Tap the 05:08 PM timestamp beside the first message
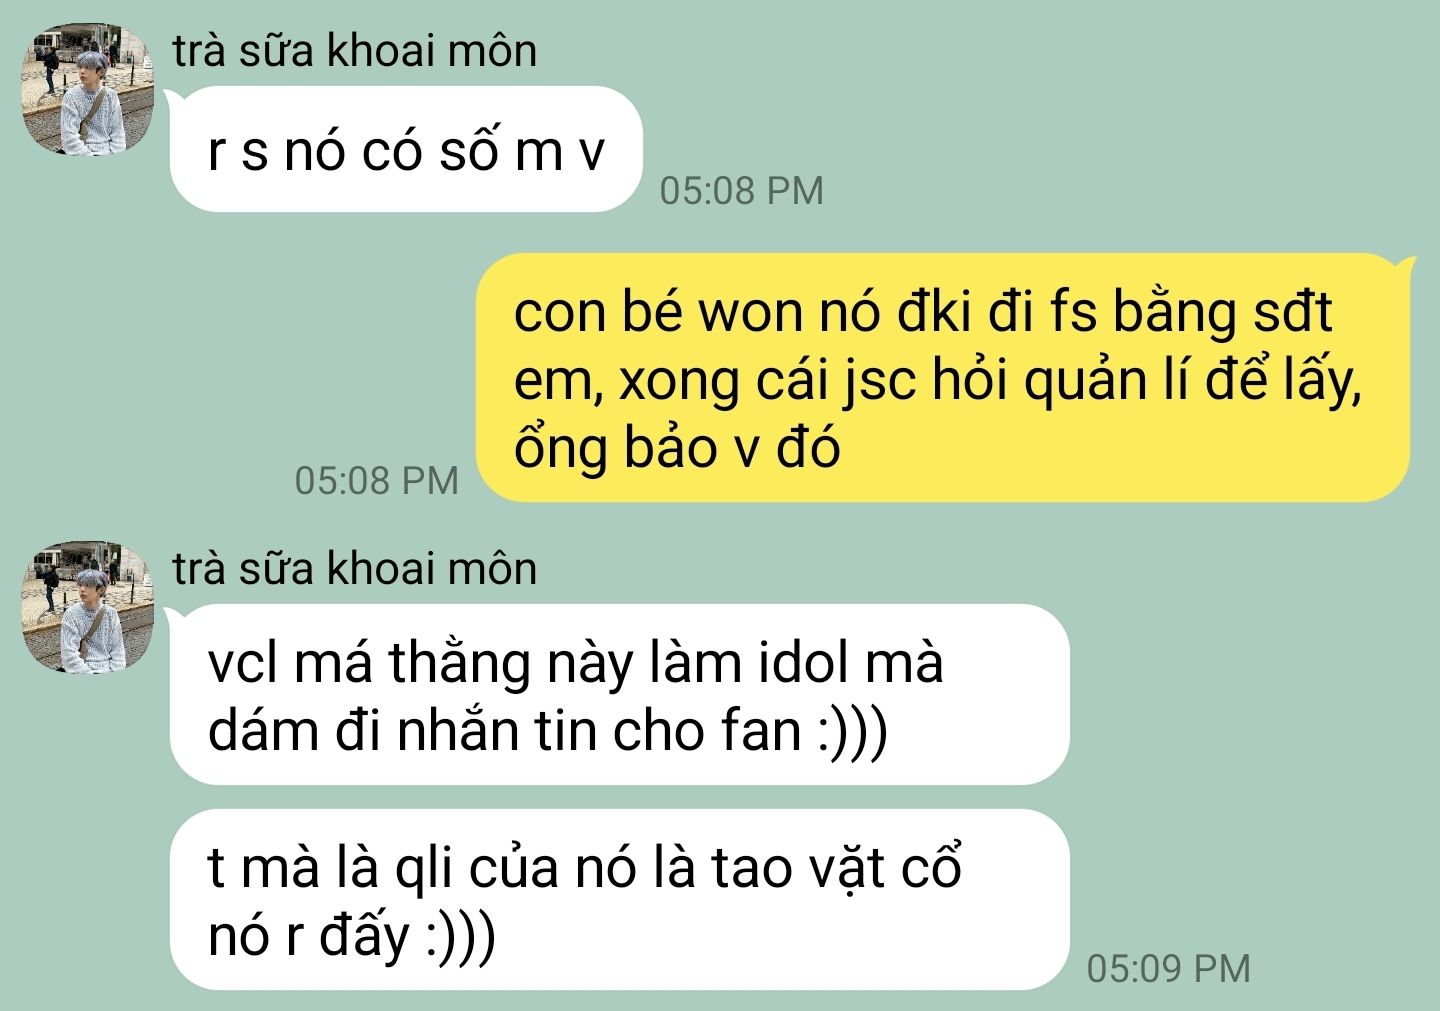This screenshot has width=1440, height=1011. pyautogui.click(x=741, y=190)
